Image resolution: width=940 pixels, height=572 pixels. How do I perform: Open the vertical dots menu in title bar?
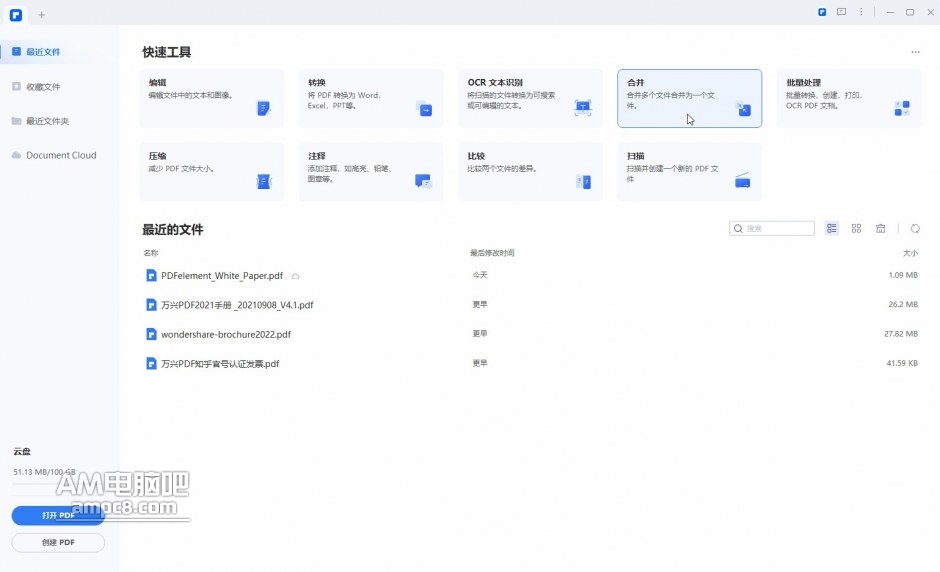click(x=861, y=12)
